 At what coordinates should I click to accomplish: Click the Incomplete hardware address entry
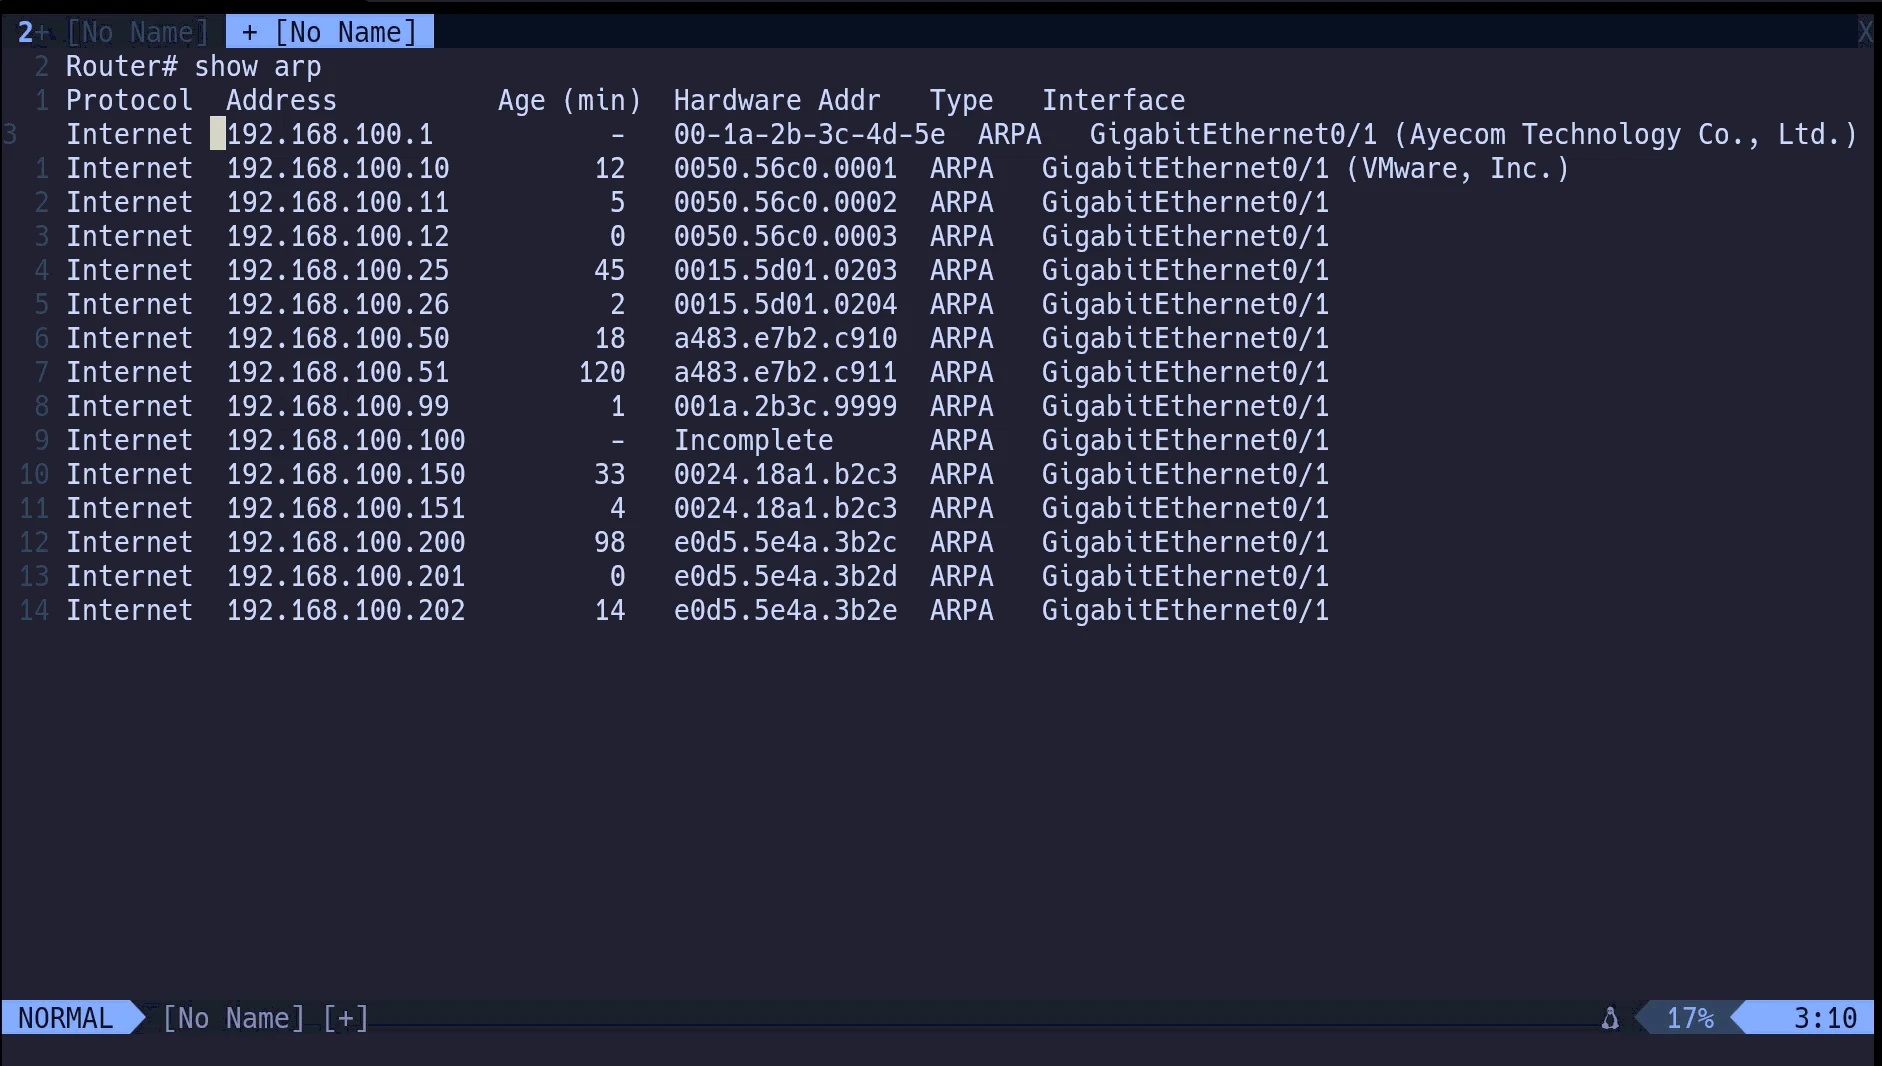pyautogui.click(x=754, y=441)
